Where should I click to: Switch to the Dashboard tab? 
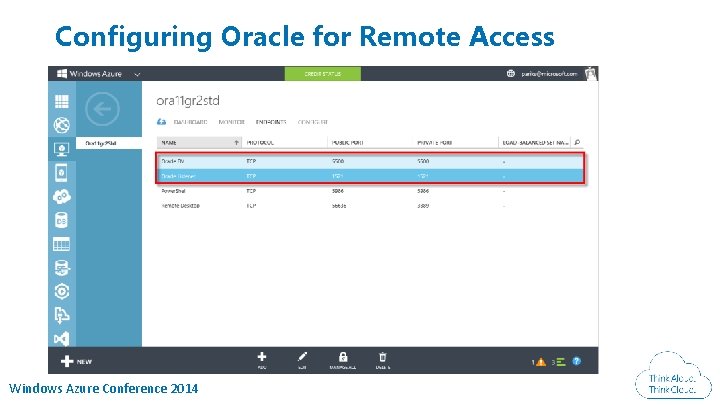[x=191, y=122]
